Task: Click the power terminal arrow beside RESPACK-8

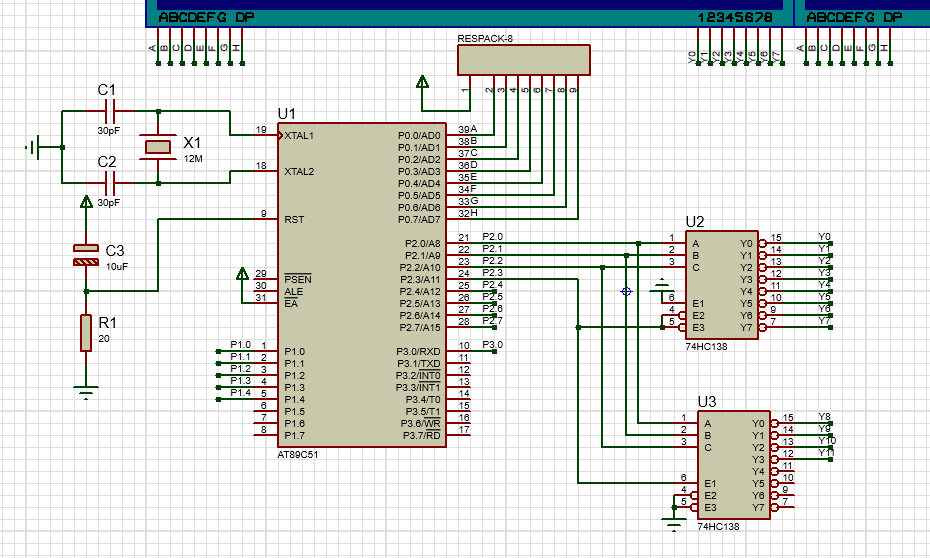Action: coord(422,83)
